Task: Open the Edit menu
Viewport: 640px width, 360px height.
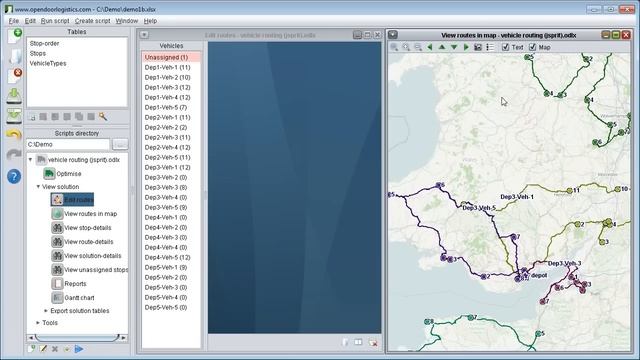Action: pyautogui.click(x=30, y=21)
